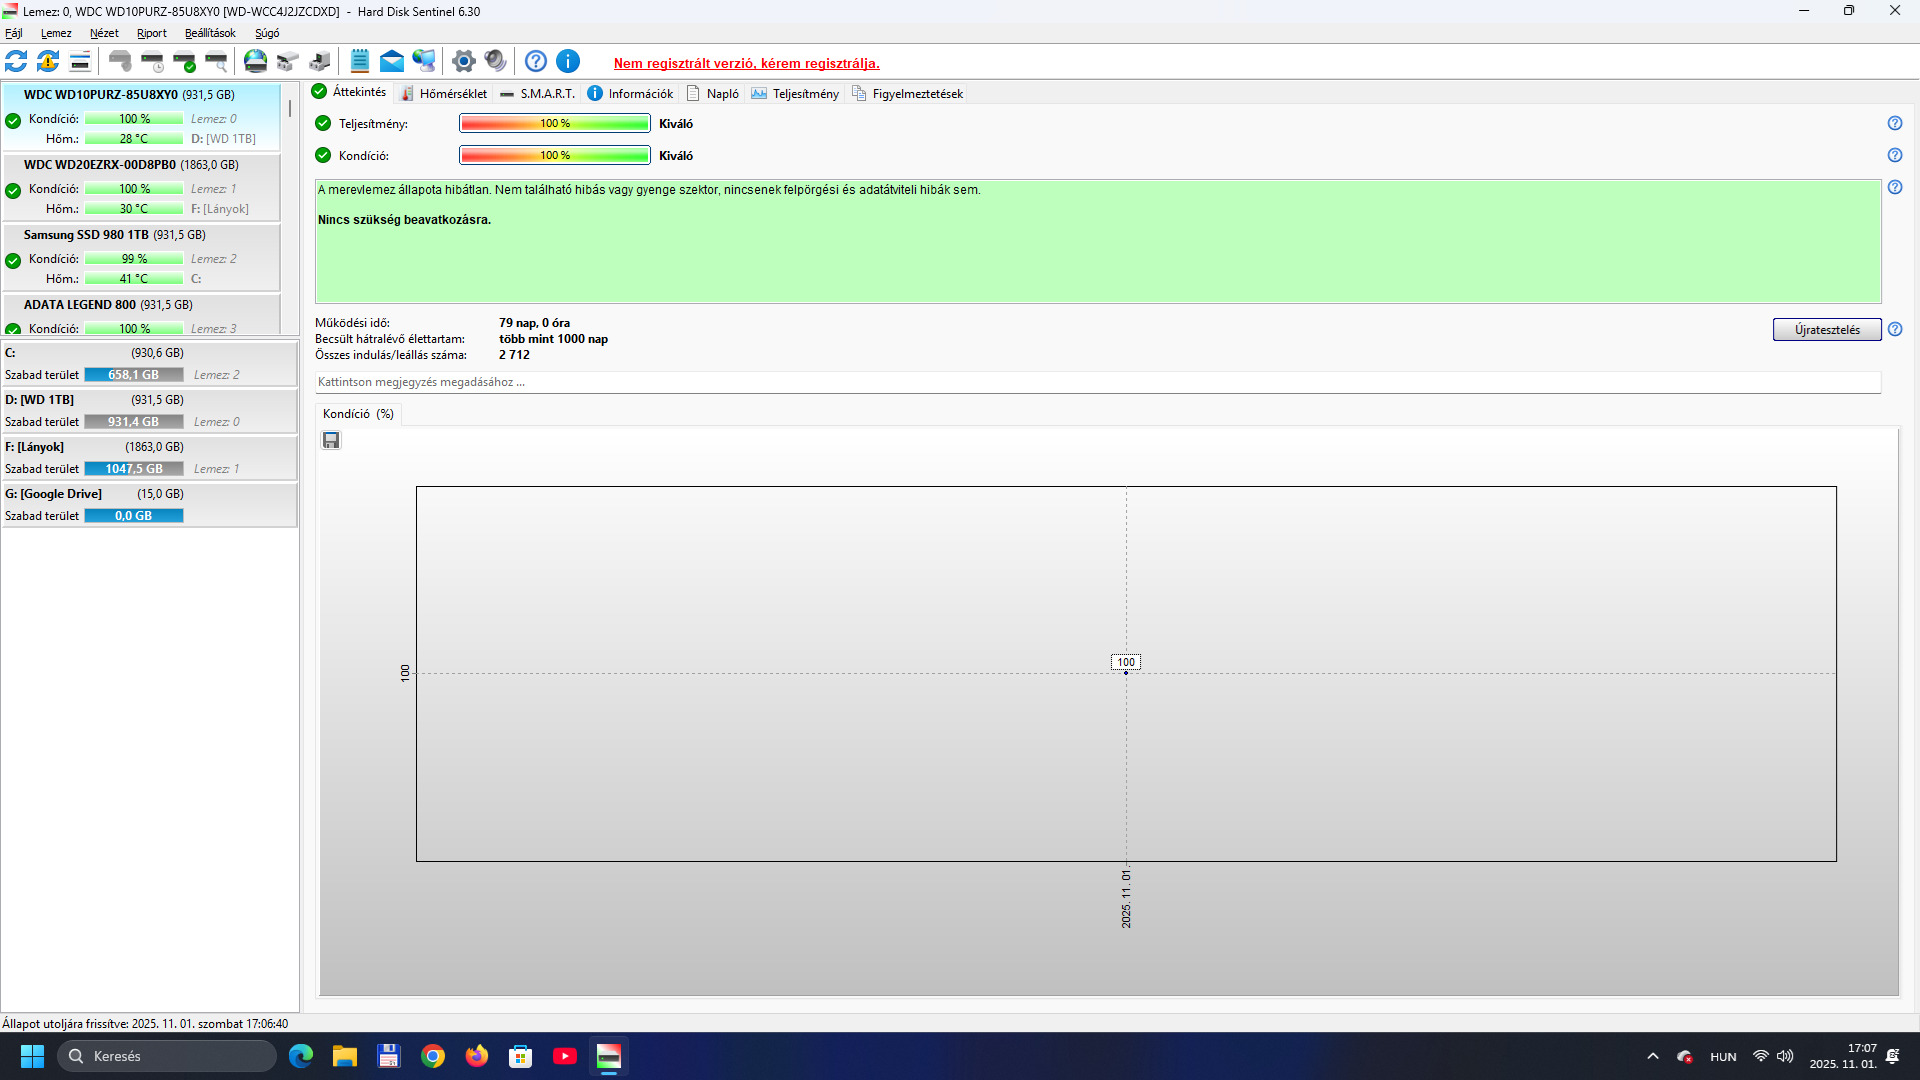This screenshot has height=1080, width=1920.
Task: Click the Kondíció 100% progress bar
Action: coord(555,156)
